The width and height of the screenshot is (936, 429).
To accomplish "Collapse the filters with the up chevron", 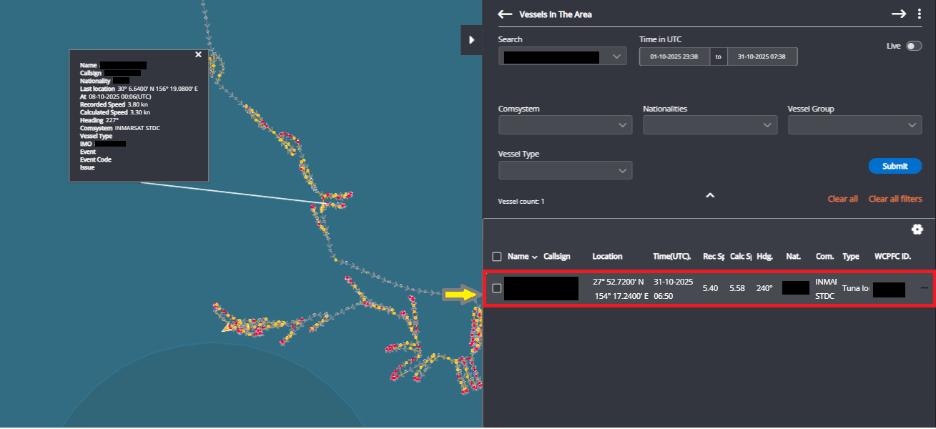I will coord(710,196).
